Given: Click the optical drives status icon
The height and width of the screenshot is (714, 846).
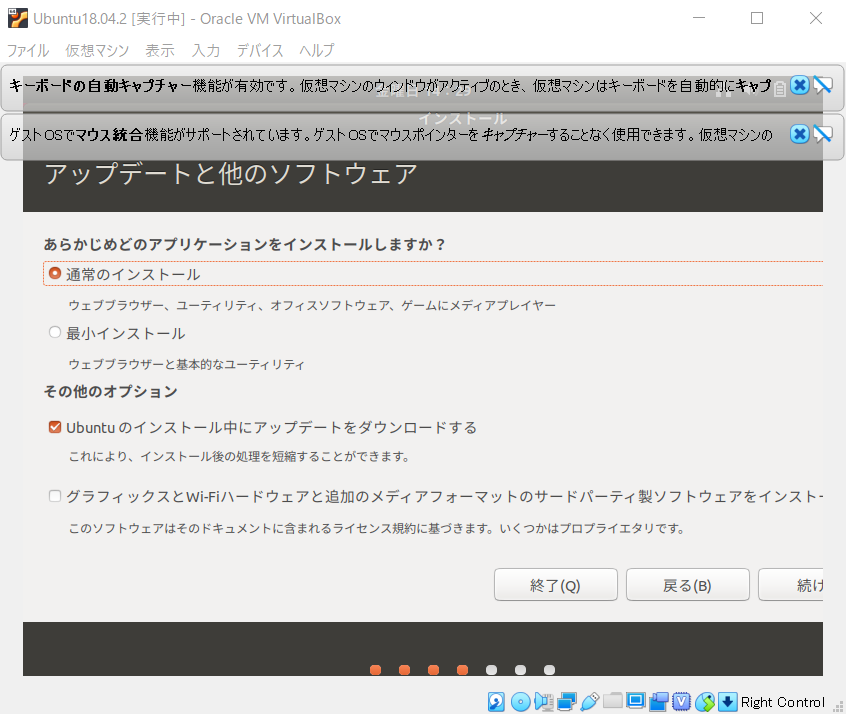Looking at the screenshot, I should point(521,701).
